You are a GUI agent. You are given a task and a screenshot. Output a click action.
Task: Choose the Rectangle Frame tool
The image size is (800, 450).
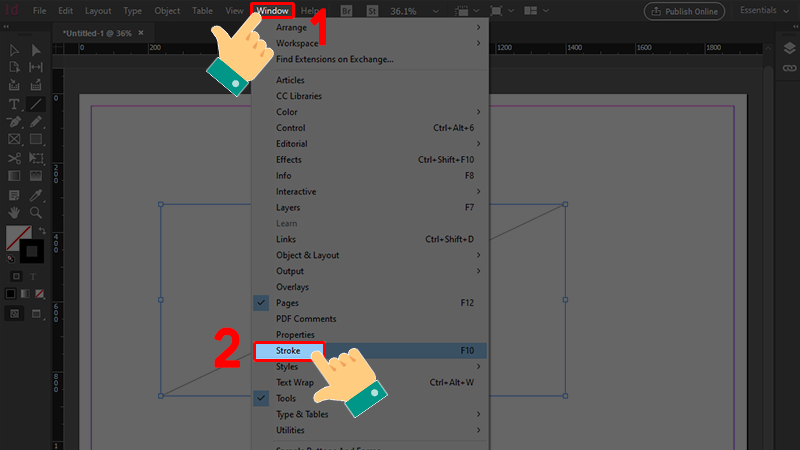click(x=14, y=139)
